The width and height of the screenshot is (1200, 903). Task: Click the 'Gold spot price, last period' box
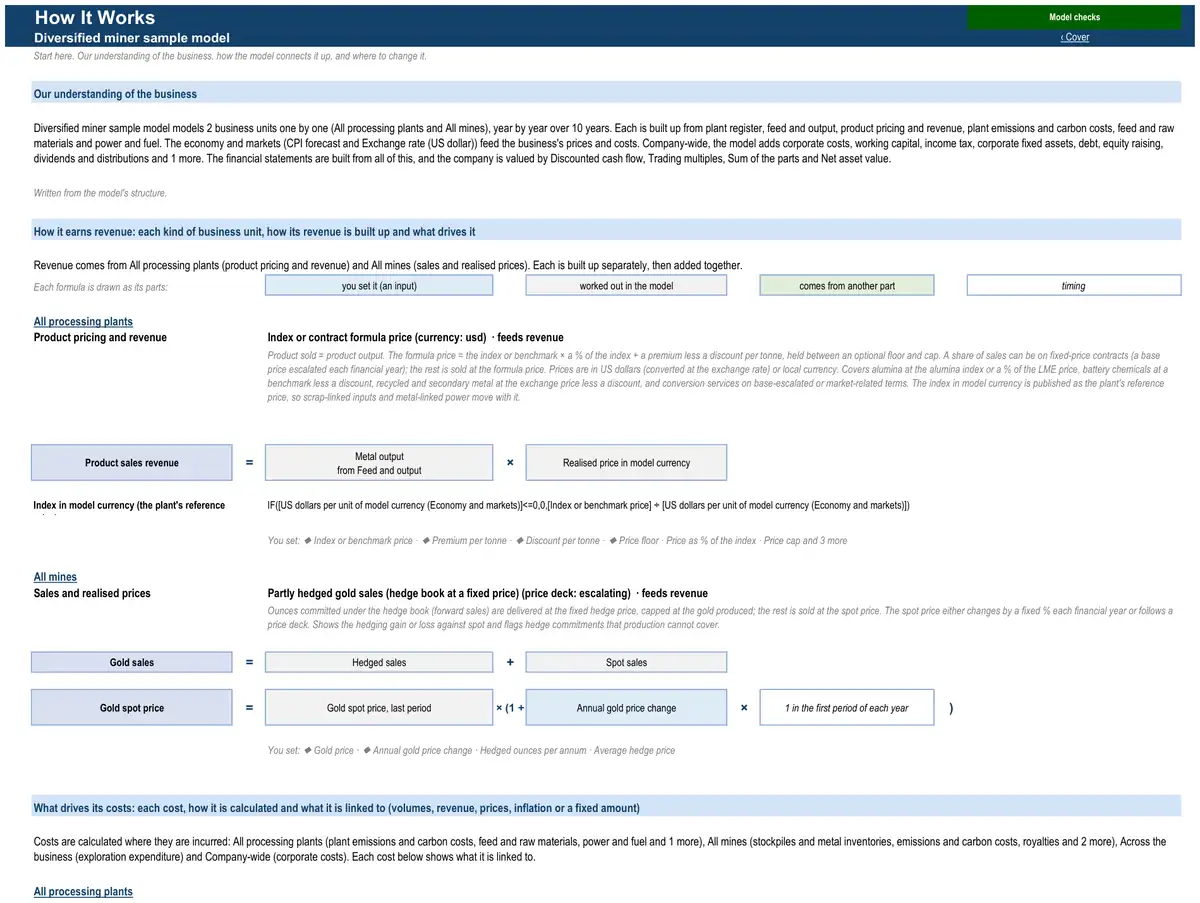tap(379, 708)
